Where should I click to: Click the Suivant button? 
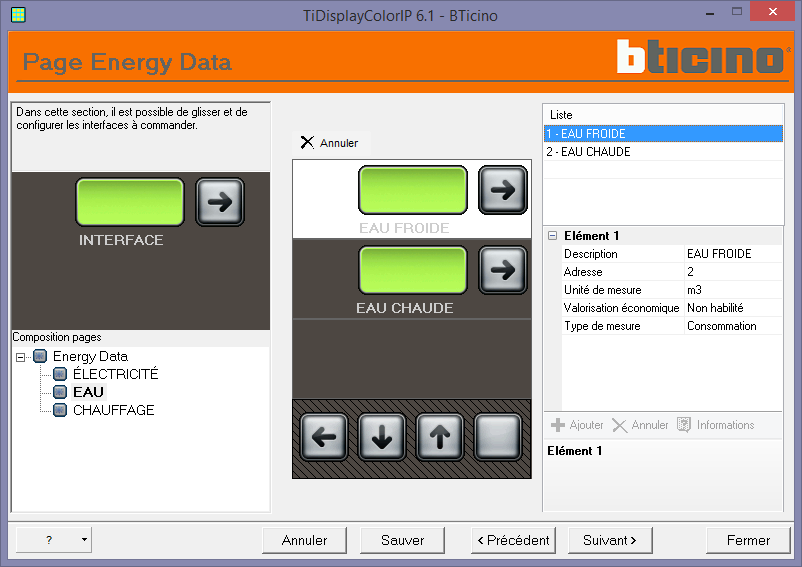(x=610, y=540)
